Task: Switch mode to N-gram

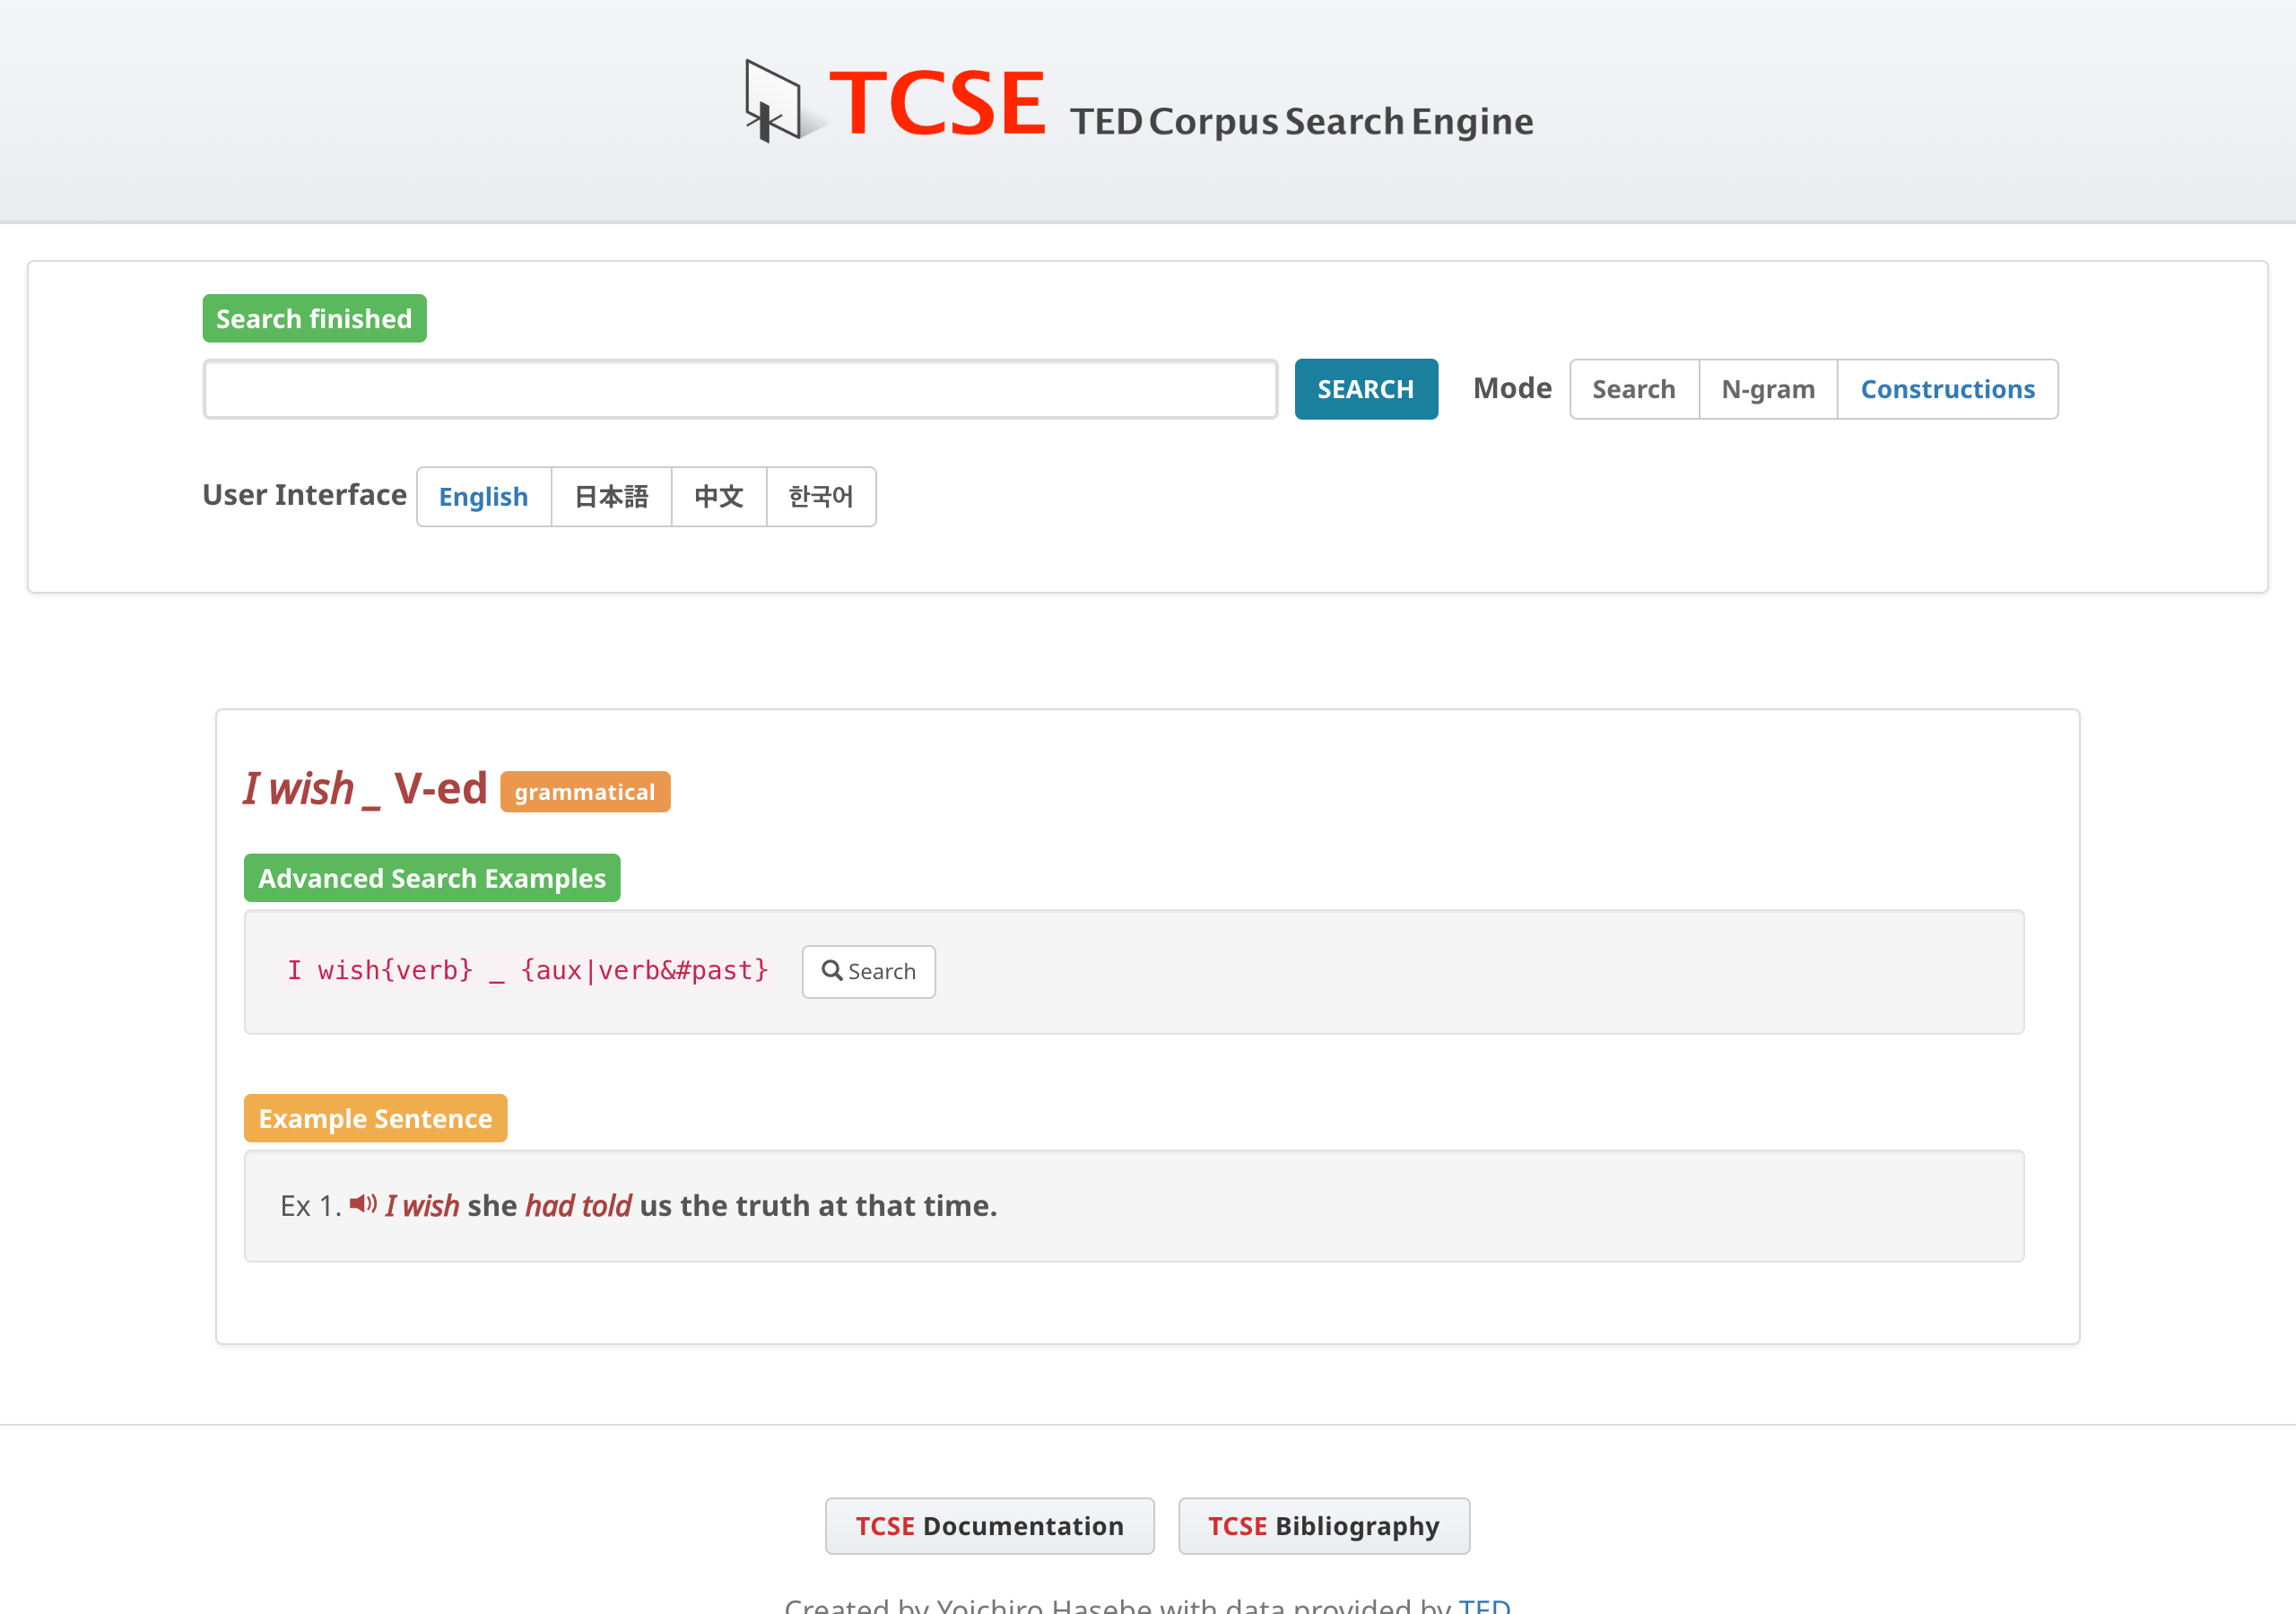Action: (x=1767, y=389)
